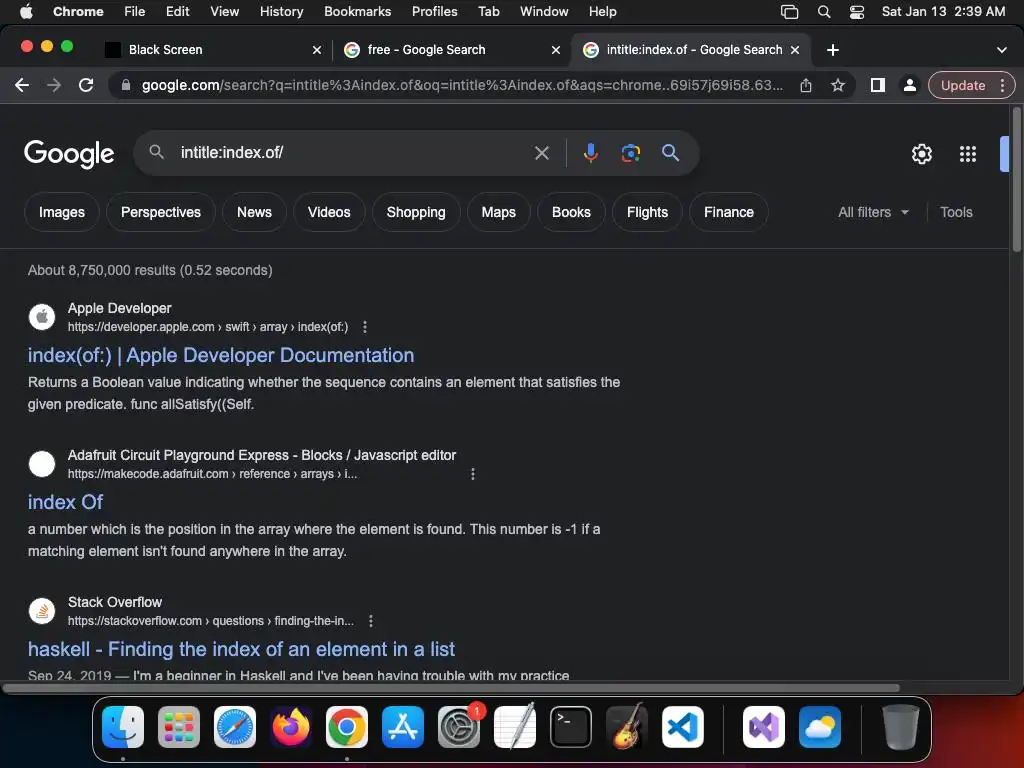Click the browser forward arrow
The width and height of the screenshot is (1024, 768).
pyautogui.click(x=54, y=85)
